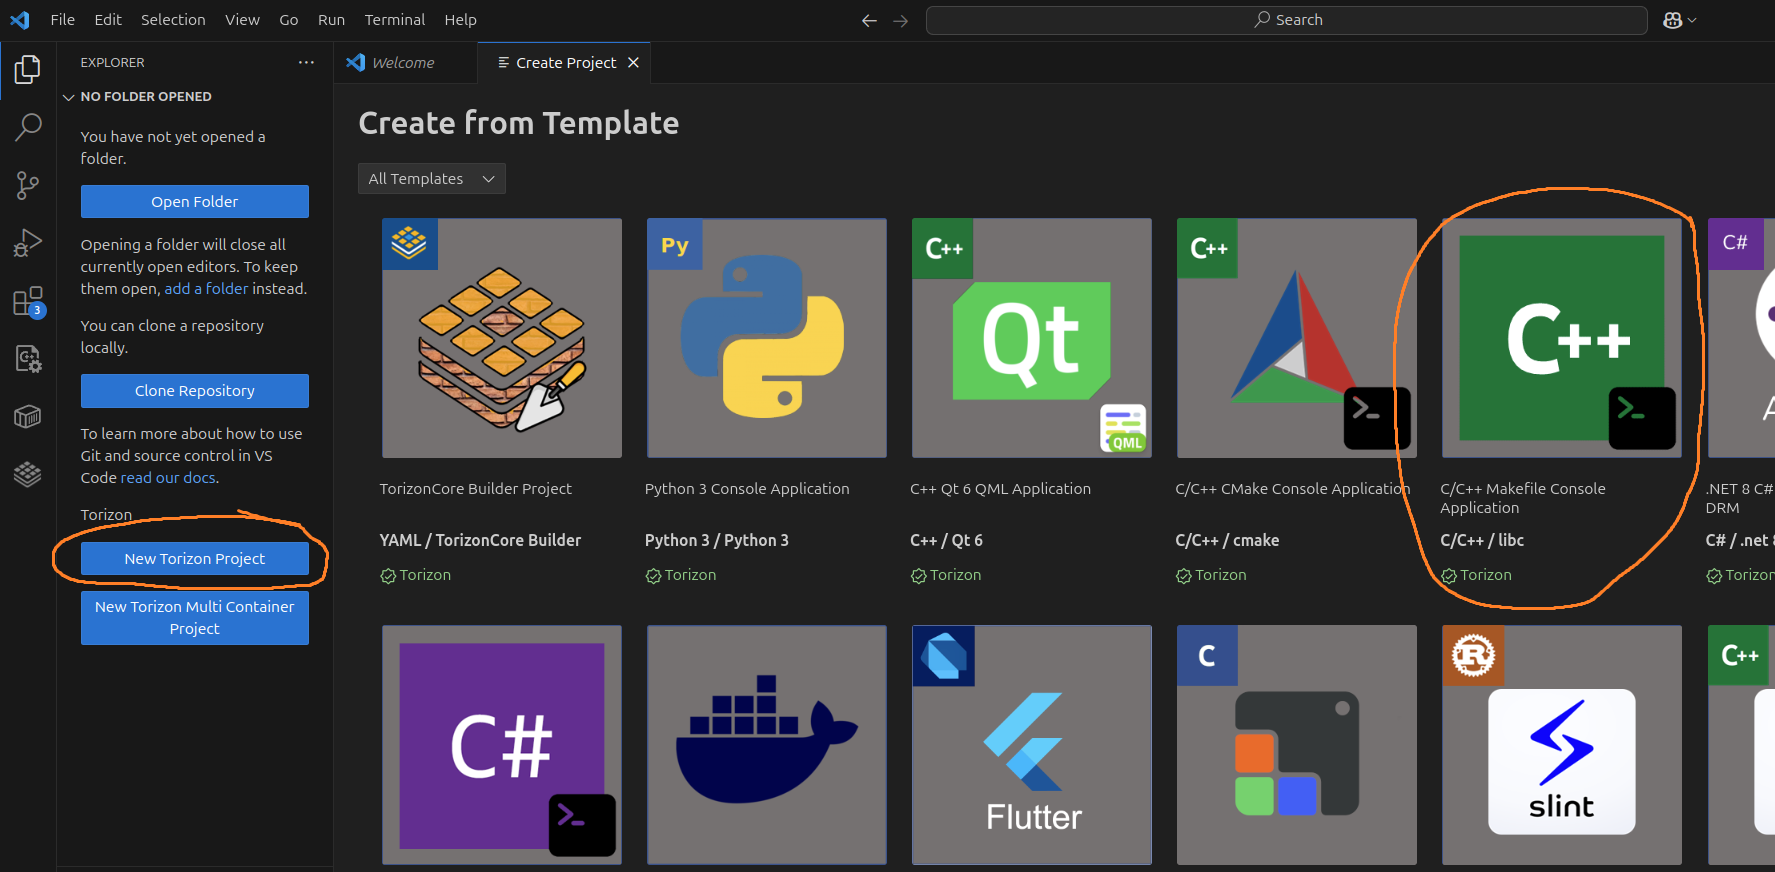
Task: Click the top Search command box
Action: click(x=1286, y=20)
